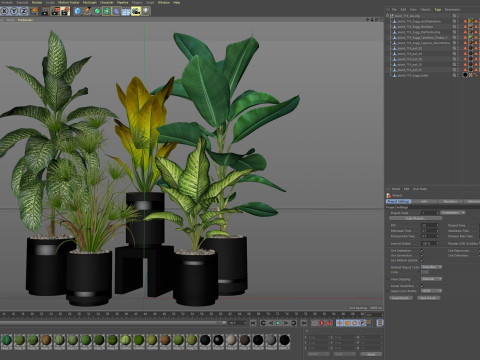This screenshot has width=480, height=360.
Task: Add a Cube primitive object
Action: pyautogui.click(x=78, y=11)
